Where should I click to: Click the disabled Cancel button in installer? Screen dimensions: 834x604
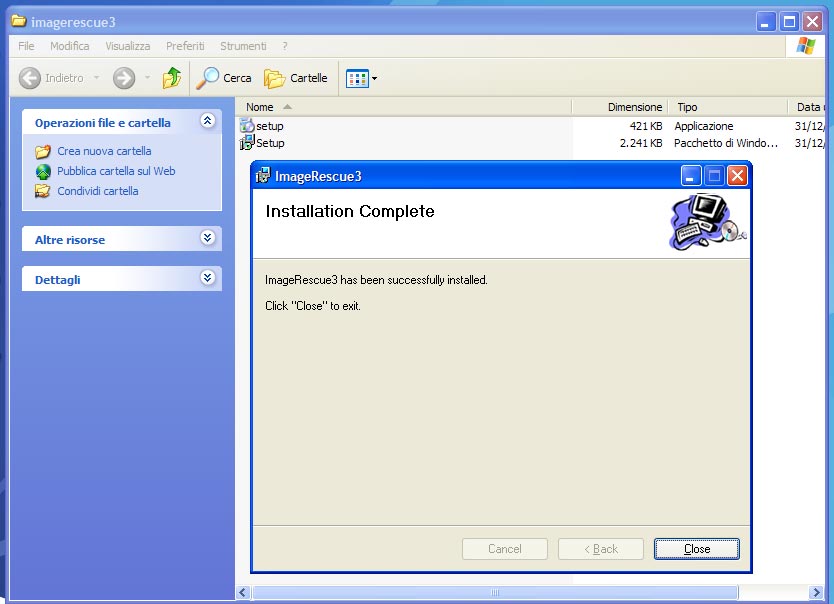[505, 549]
